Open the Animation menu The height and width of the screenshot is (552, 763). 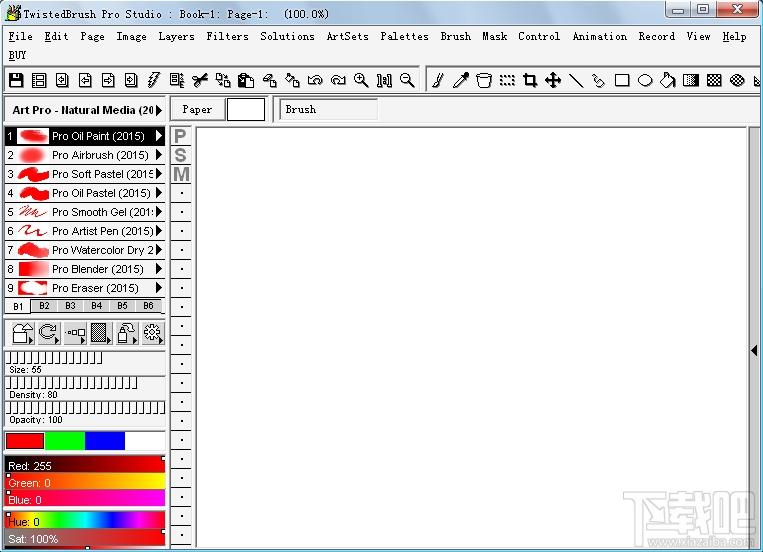[x=600, y=37]
